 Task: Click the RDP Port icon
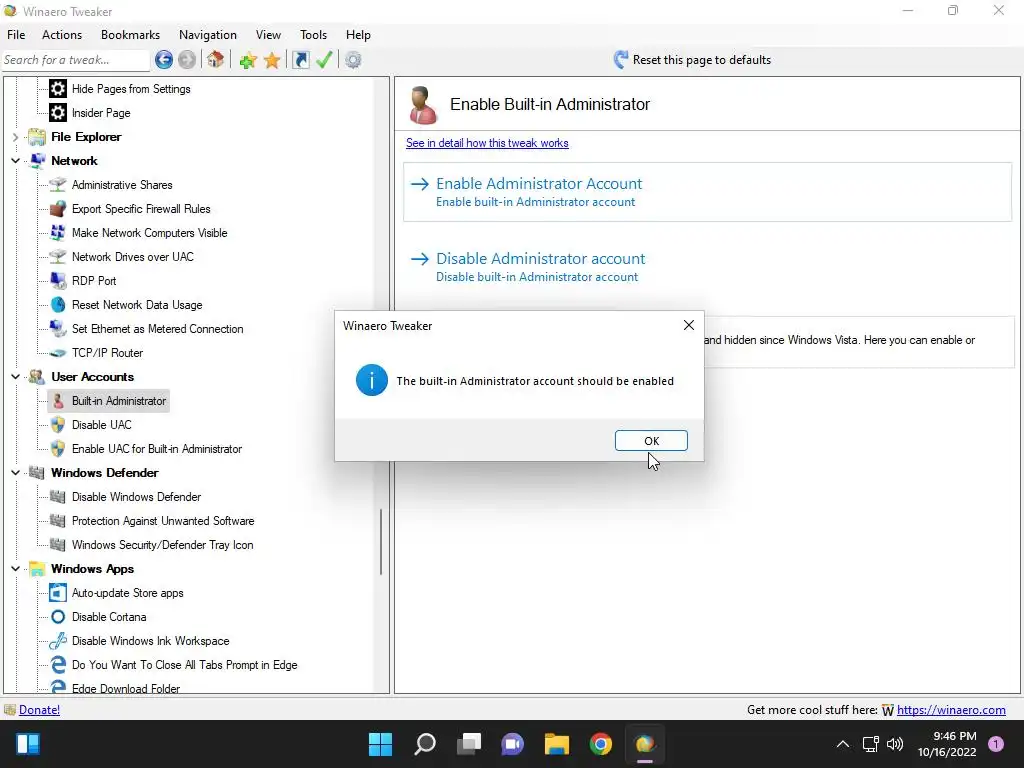pyautogui.click(x=58, y=281)
